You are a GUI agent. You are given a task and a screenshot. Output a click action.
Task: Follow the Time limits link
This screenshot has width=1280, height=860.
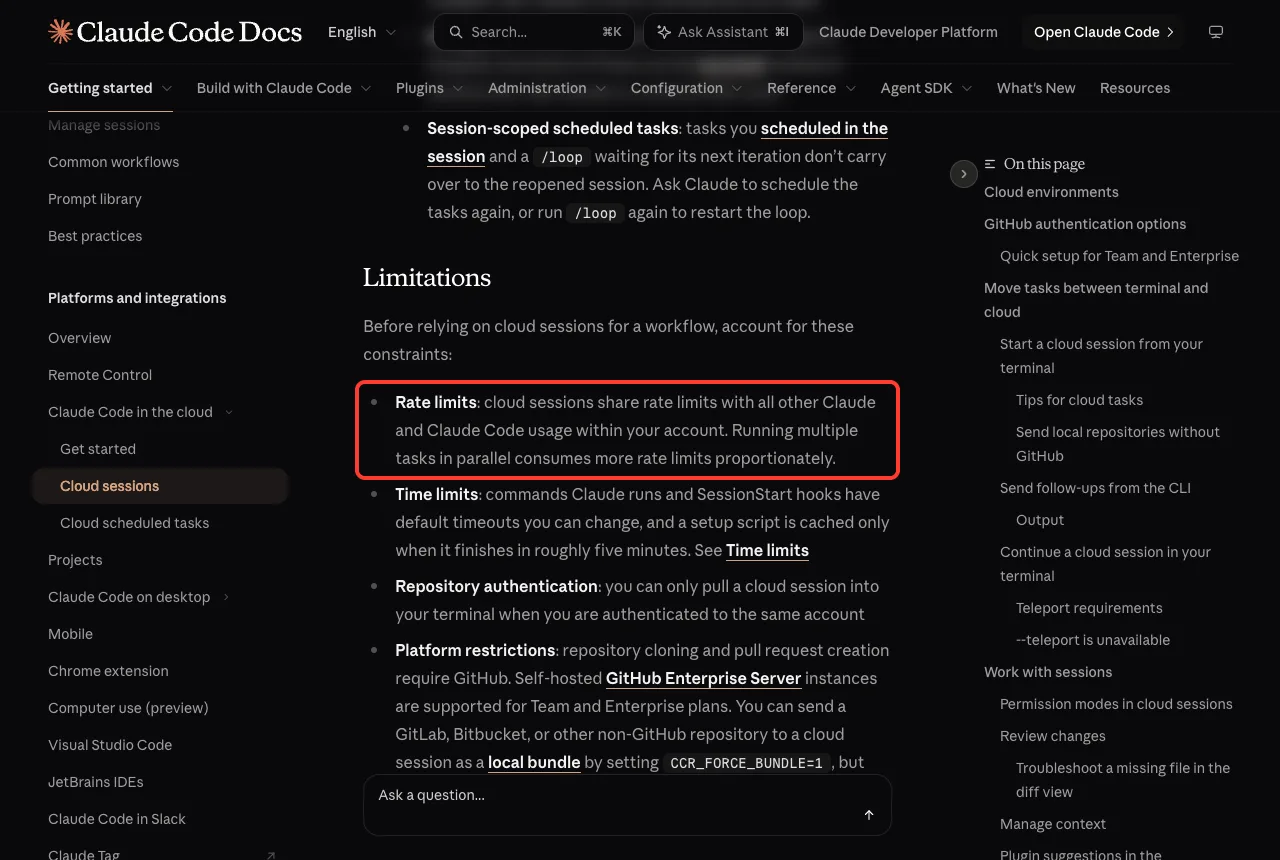pos(767,550)
